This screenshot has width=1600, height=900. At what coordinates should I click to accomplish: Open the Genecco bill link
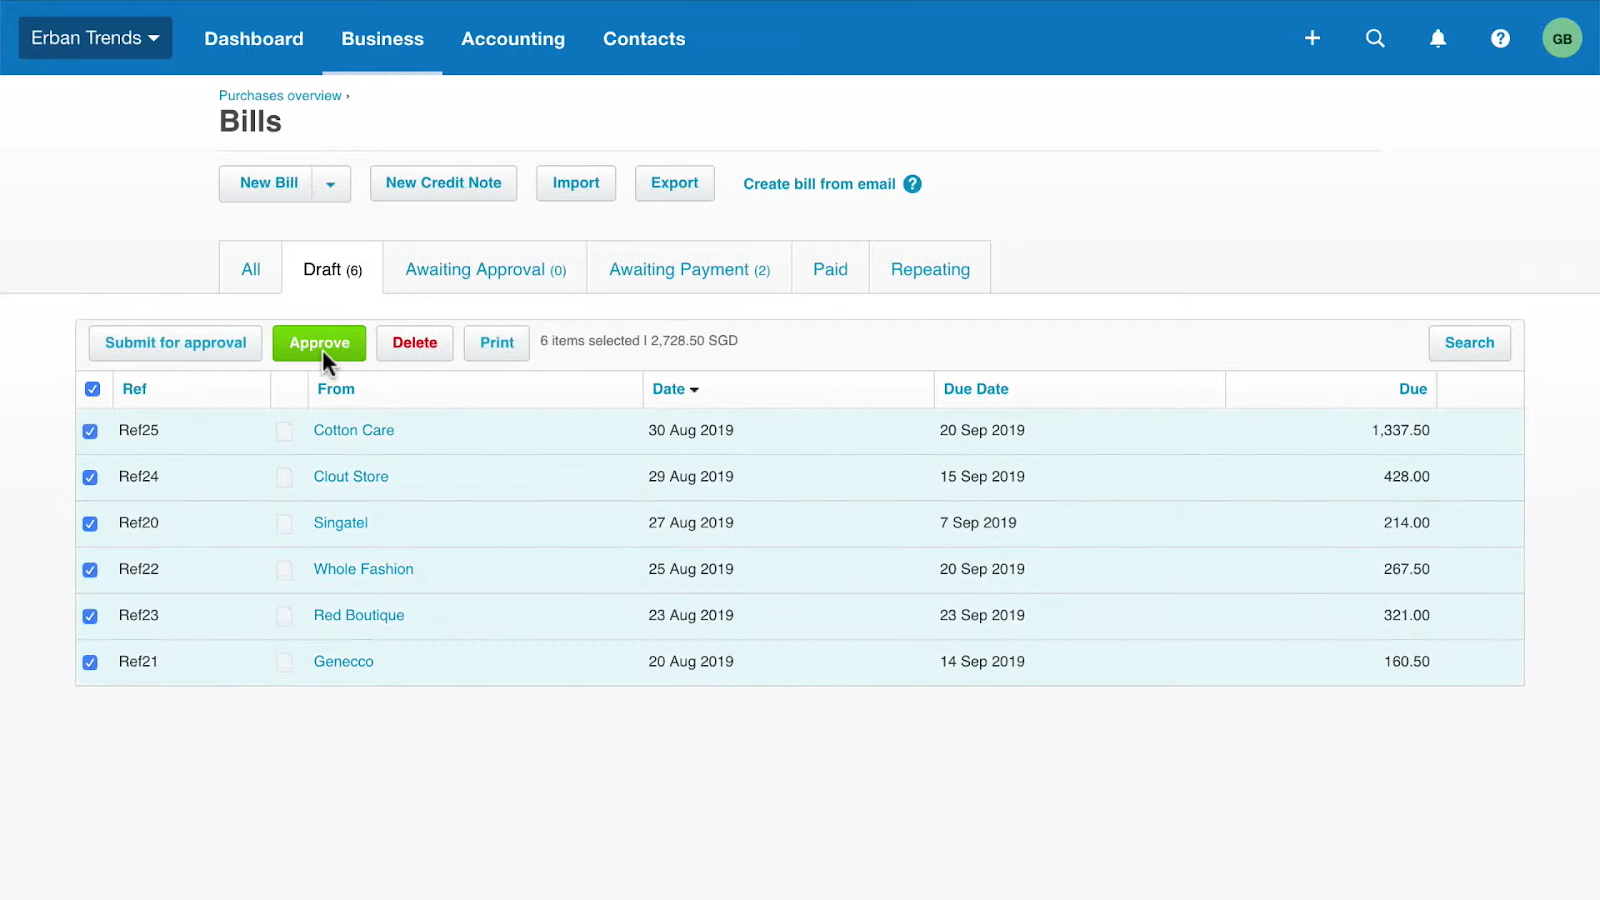click(343, 661)
